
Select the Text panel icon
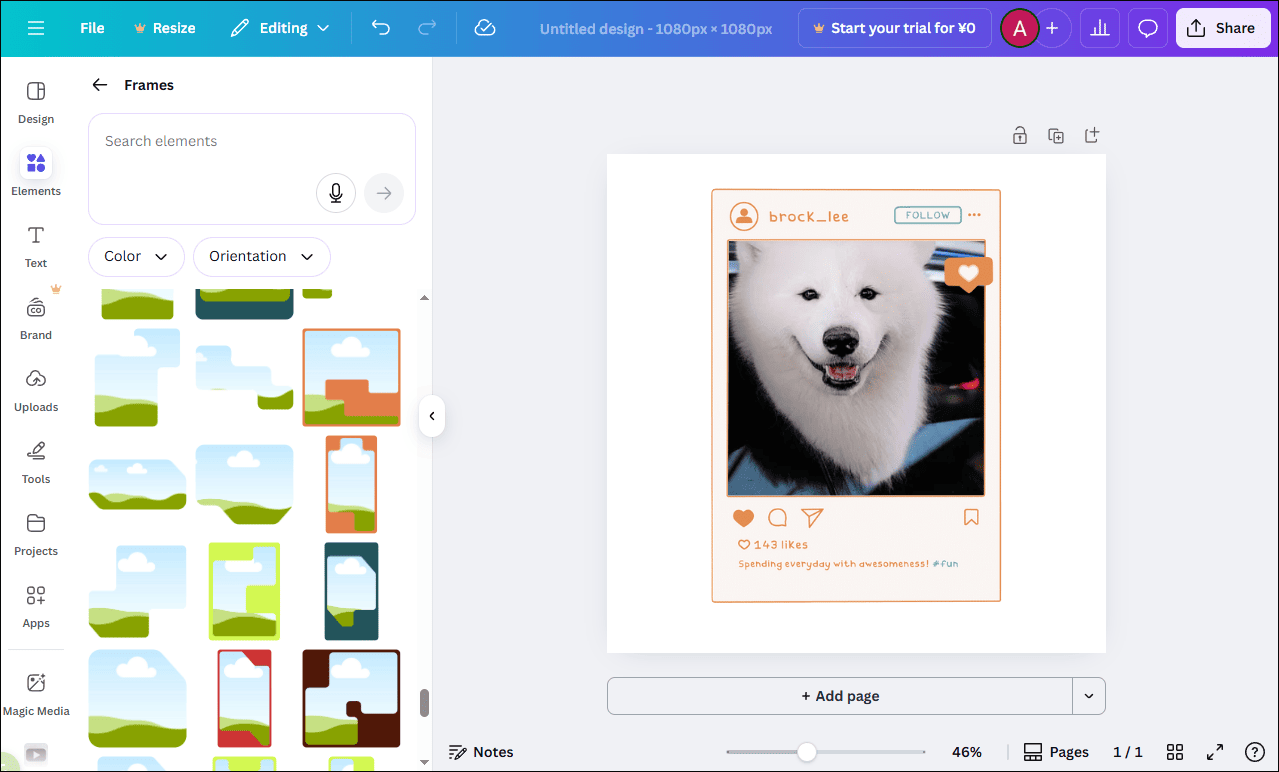tap(35, 245)
